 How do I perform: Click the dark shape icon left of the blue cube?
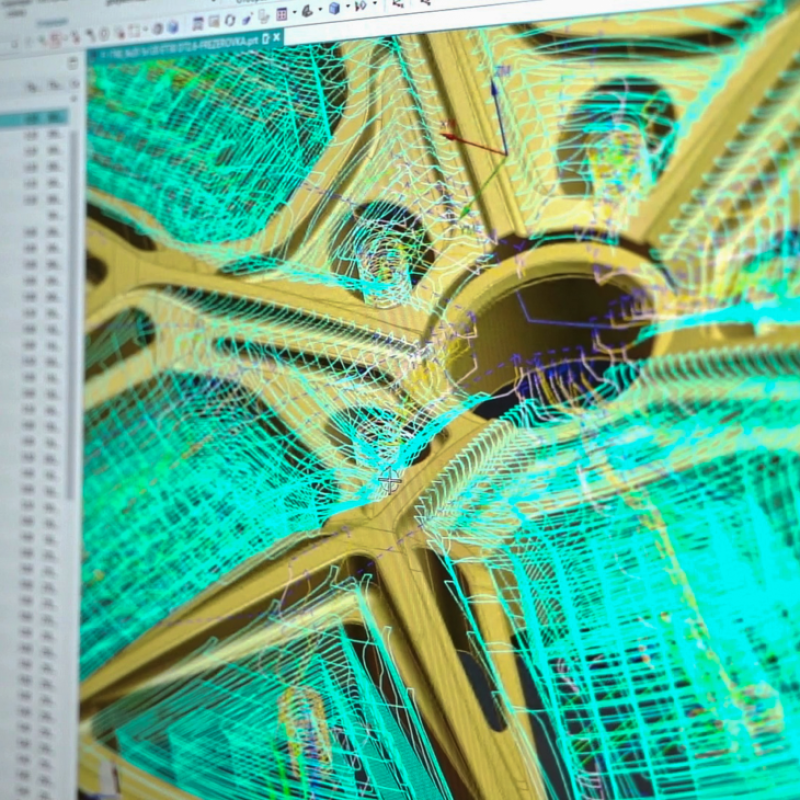pos(308,10)
